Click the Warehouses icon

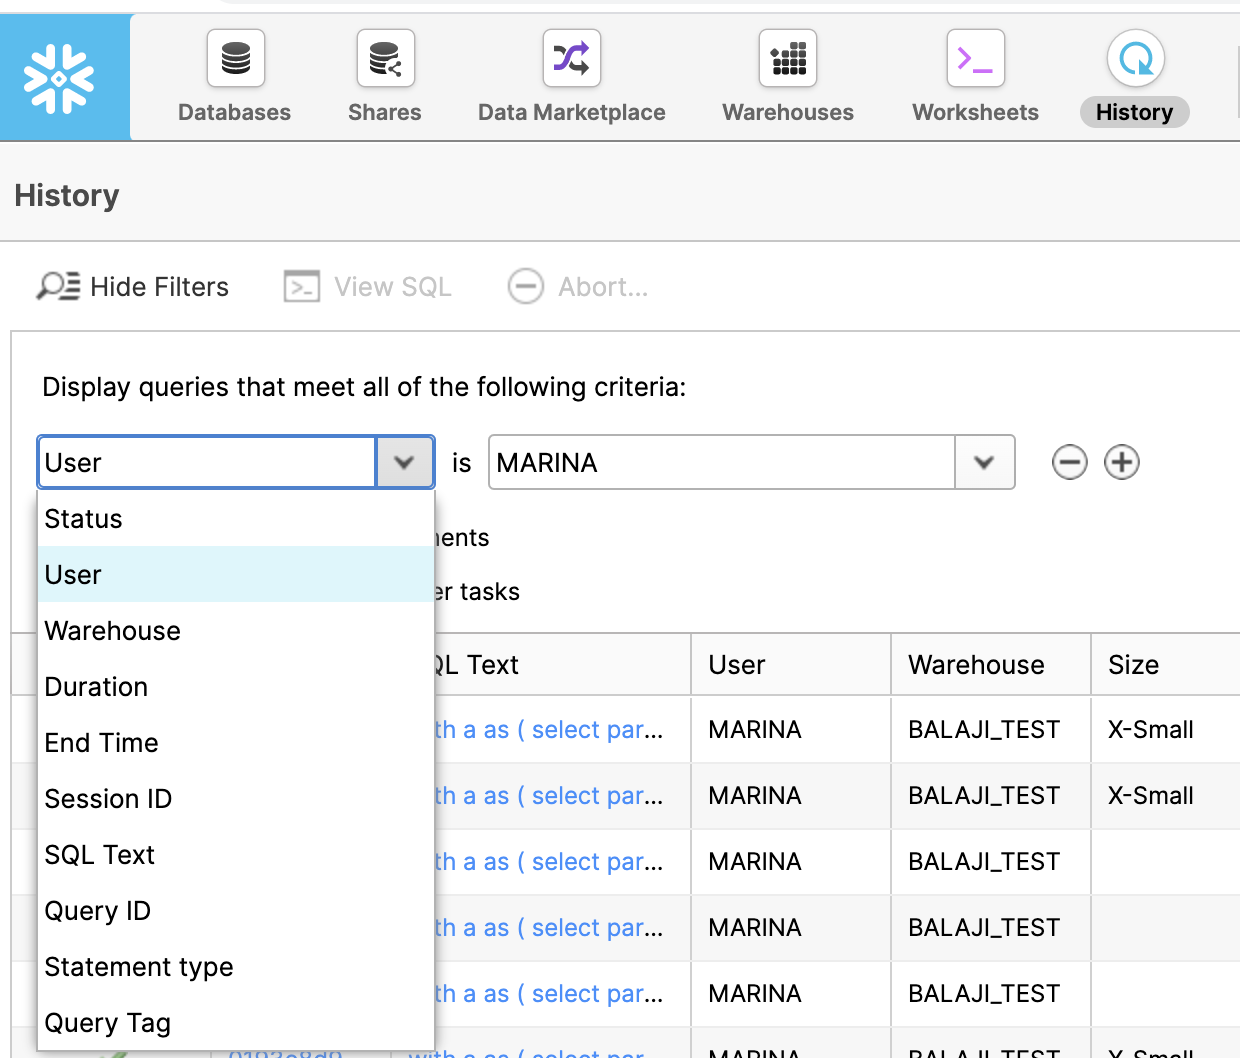point(787,58)
